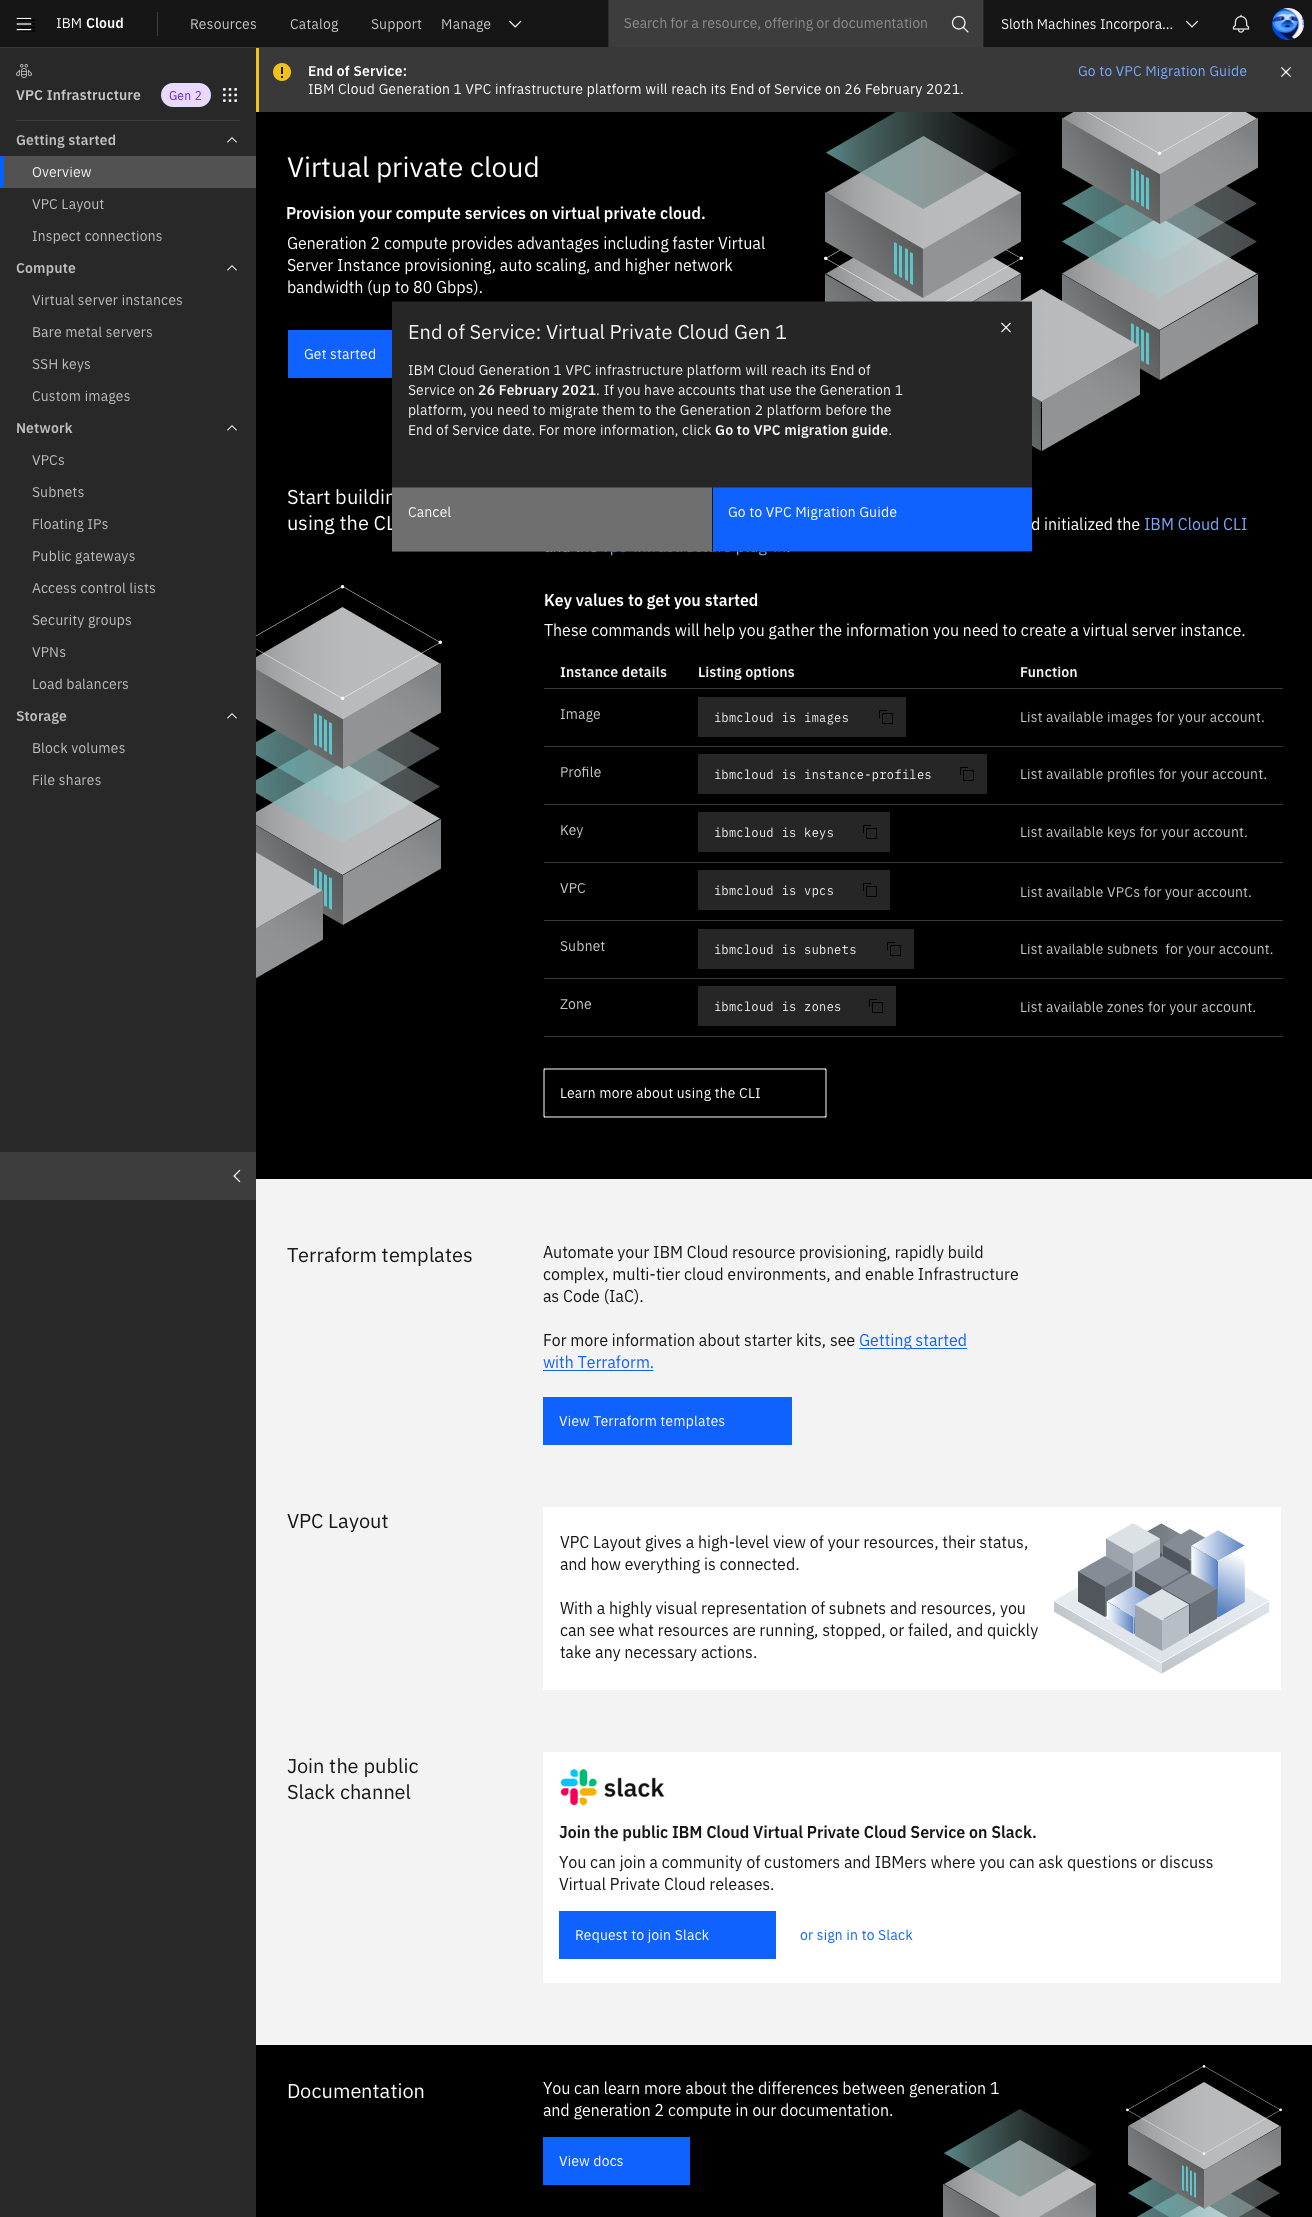Click the search magnifier icon
Screen dimensions: 1312x2217
pos(960,23)
